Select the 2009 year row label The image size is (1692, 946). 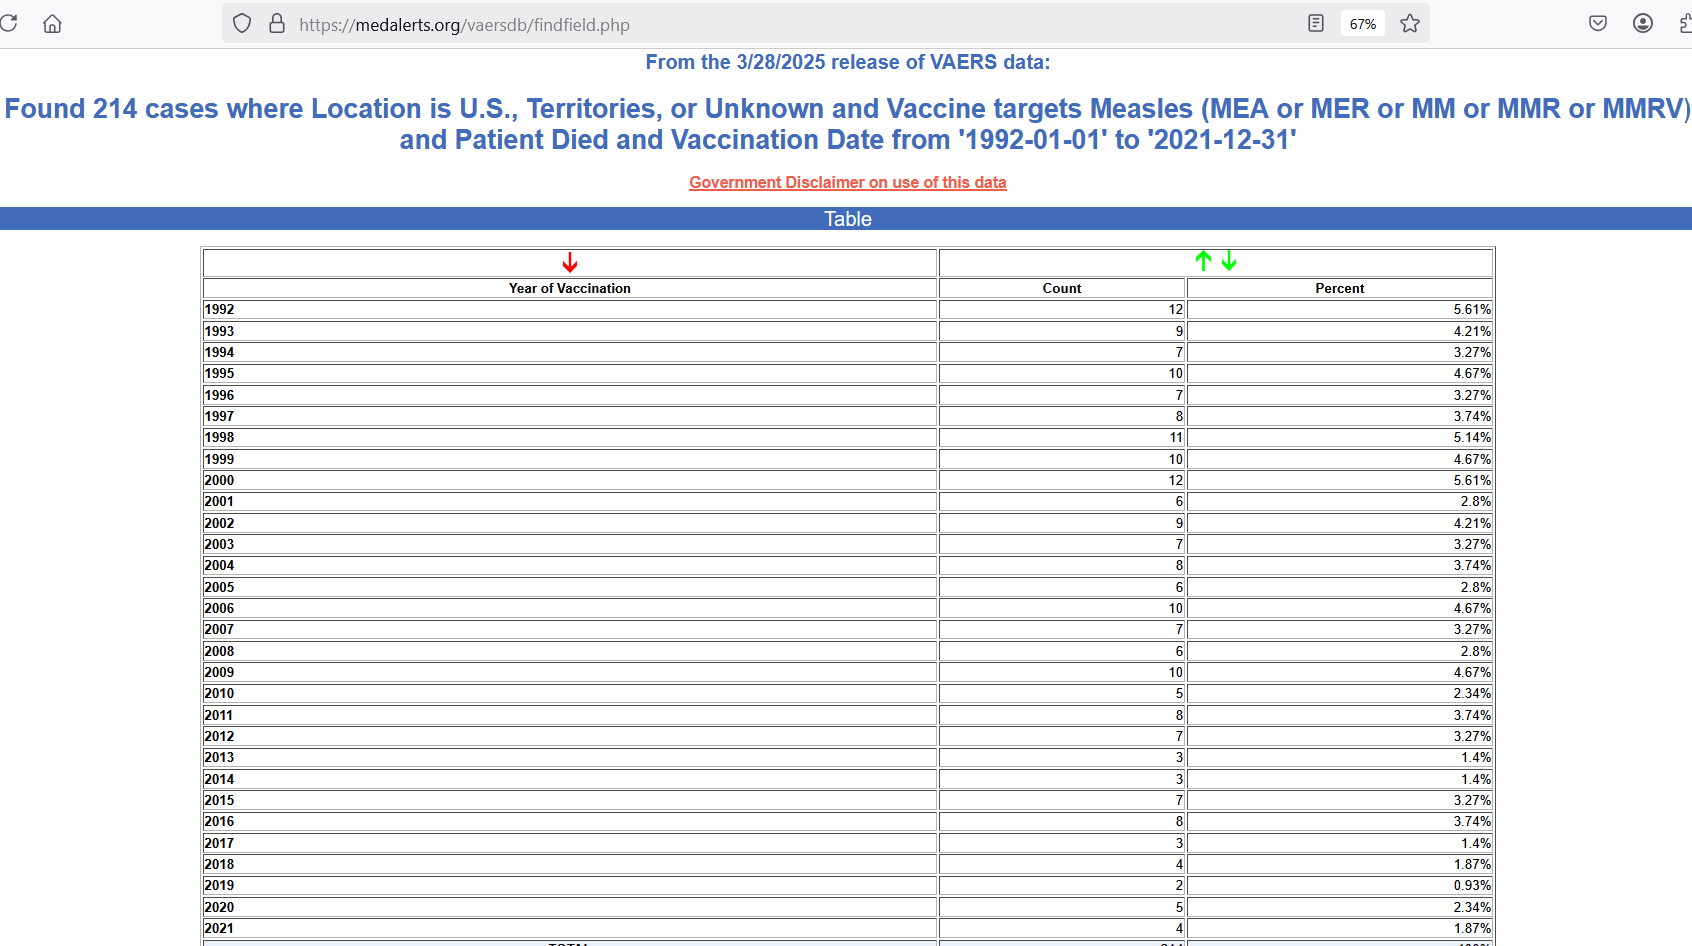click(219, 672)
